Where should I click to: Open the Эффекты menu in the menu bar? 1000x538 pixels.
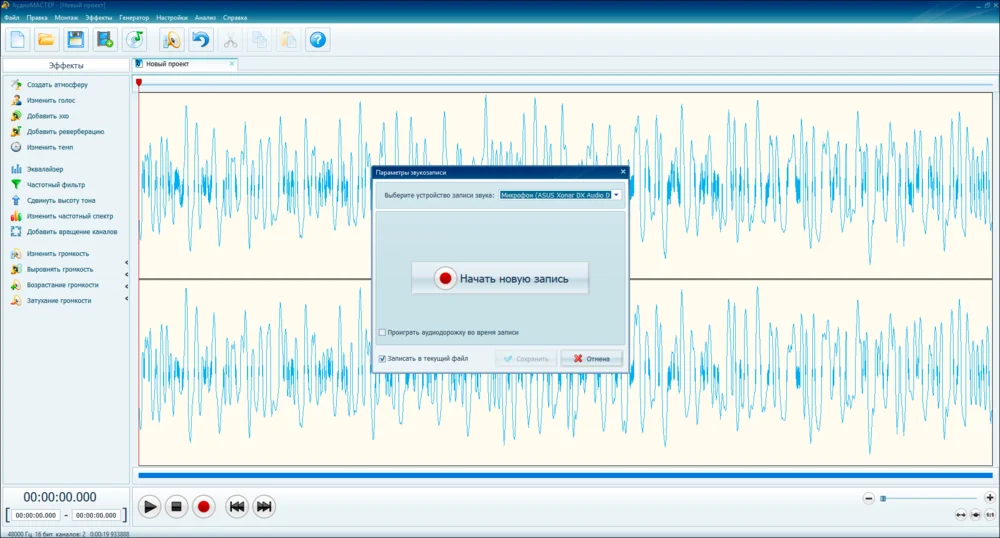pos(99,18)
